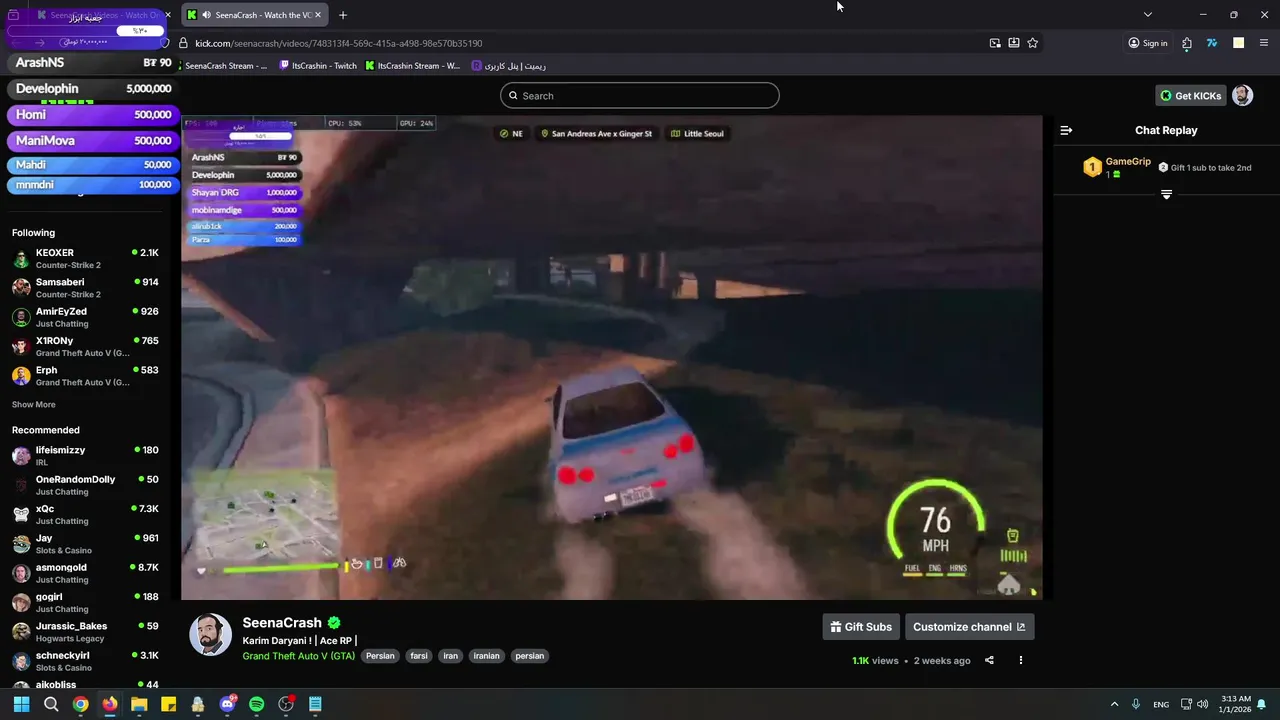The image size is (1280, 720).
Task: Open the browser extensions puzzle icon
Action: (1187, 43)
